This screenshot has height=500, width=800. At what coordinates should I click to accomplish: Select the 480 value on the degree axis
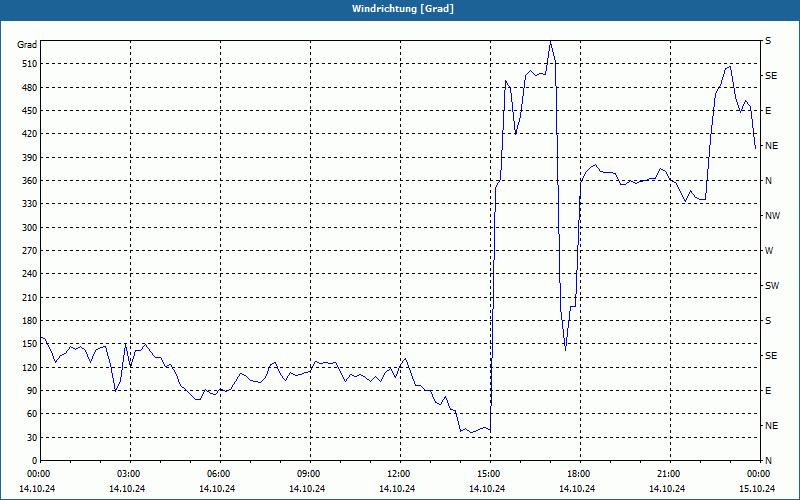point(30,88)
